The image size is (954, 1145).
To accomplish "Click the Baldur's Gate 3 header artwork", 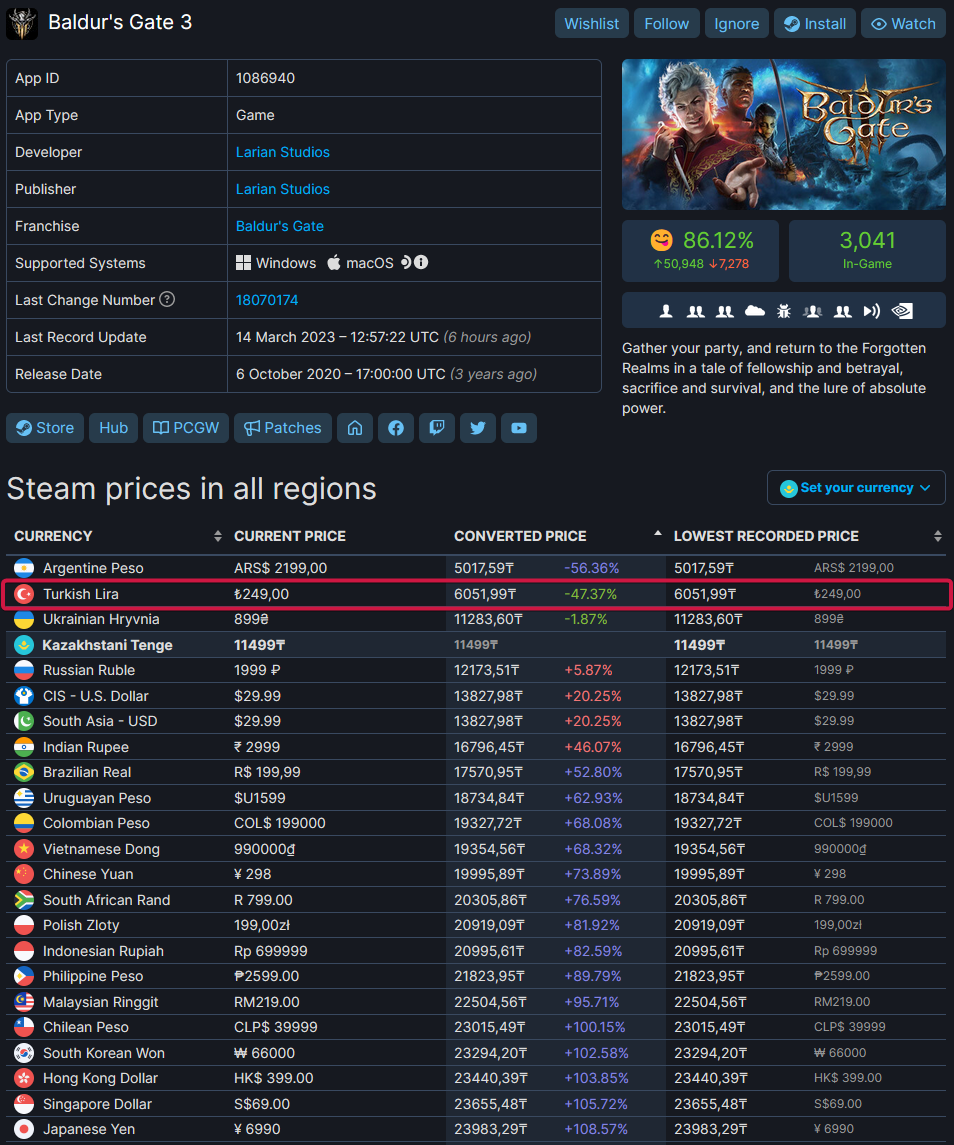I will [784, 134].
